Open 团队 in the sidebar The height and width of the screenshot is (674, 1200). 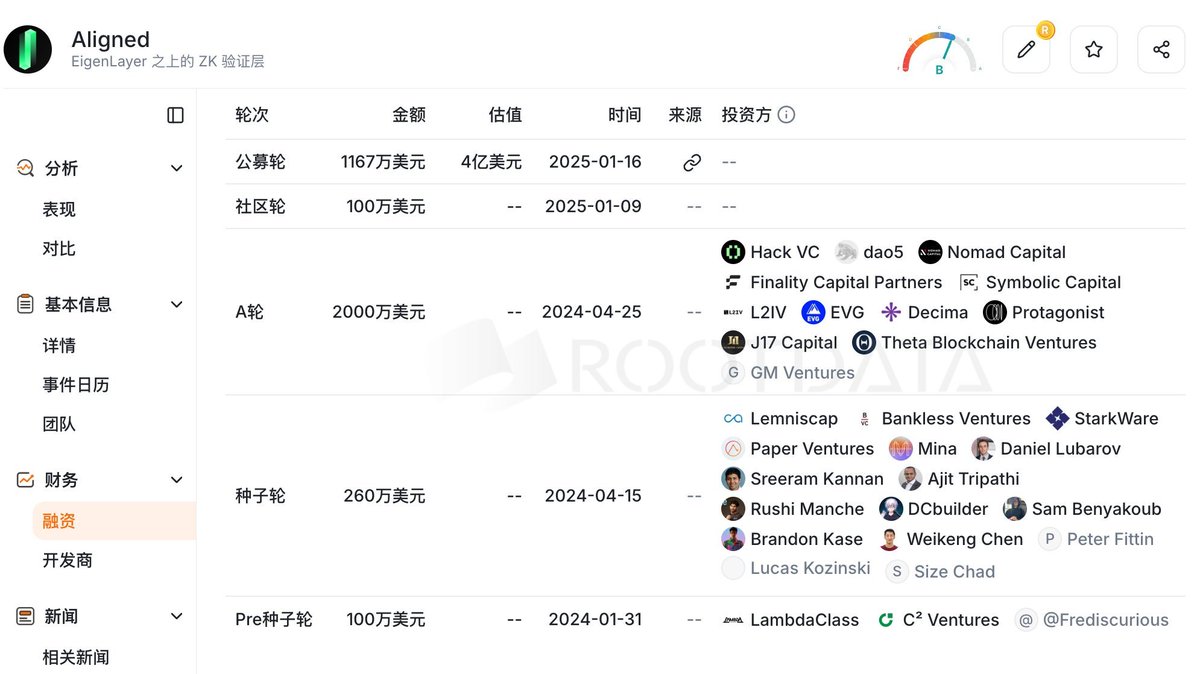tap(59, 424)
